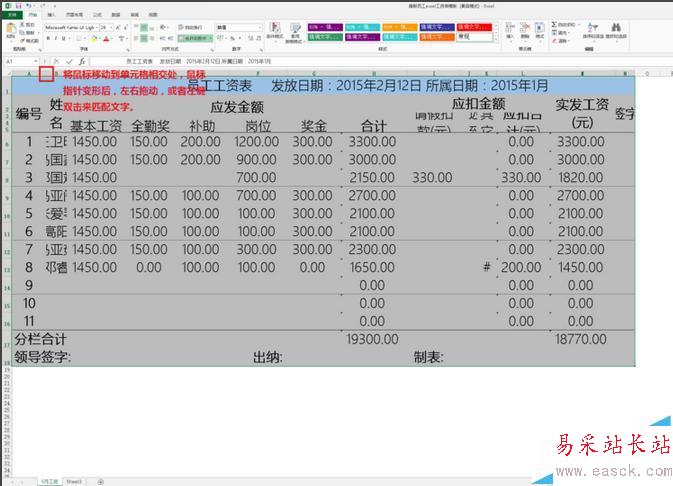673x486 pixels.
Task: Click the comma style icon
Action: (239, 38)
